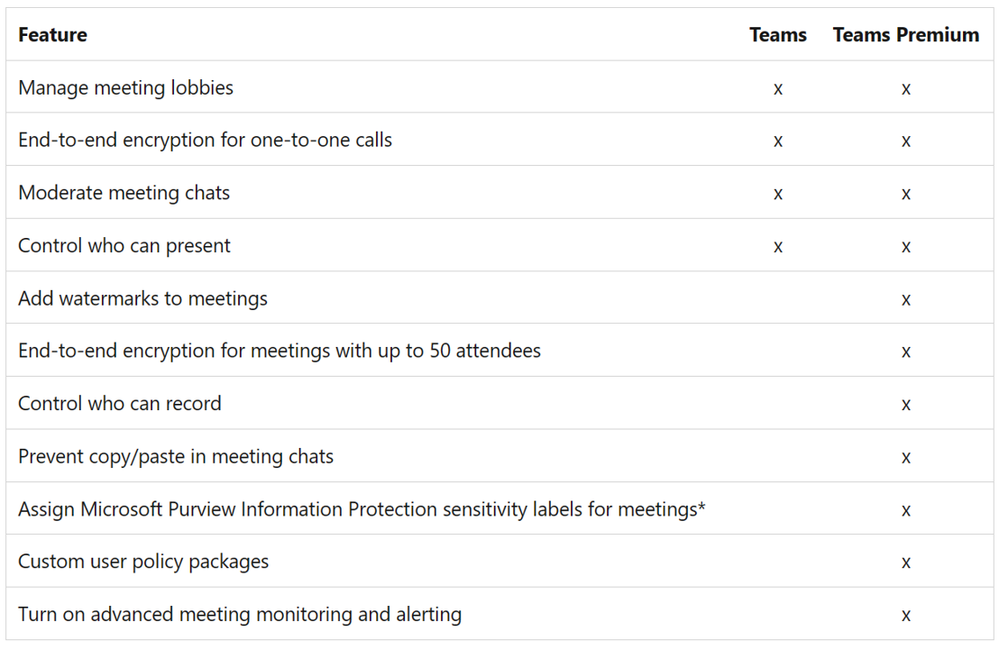Click the Teams column header
Screen dimensions: 999x649
(x=778, y=35)
